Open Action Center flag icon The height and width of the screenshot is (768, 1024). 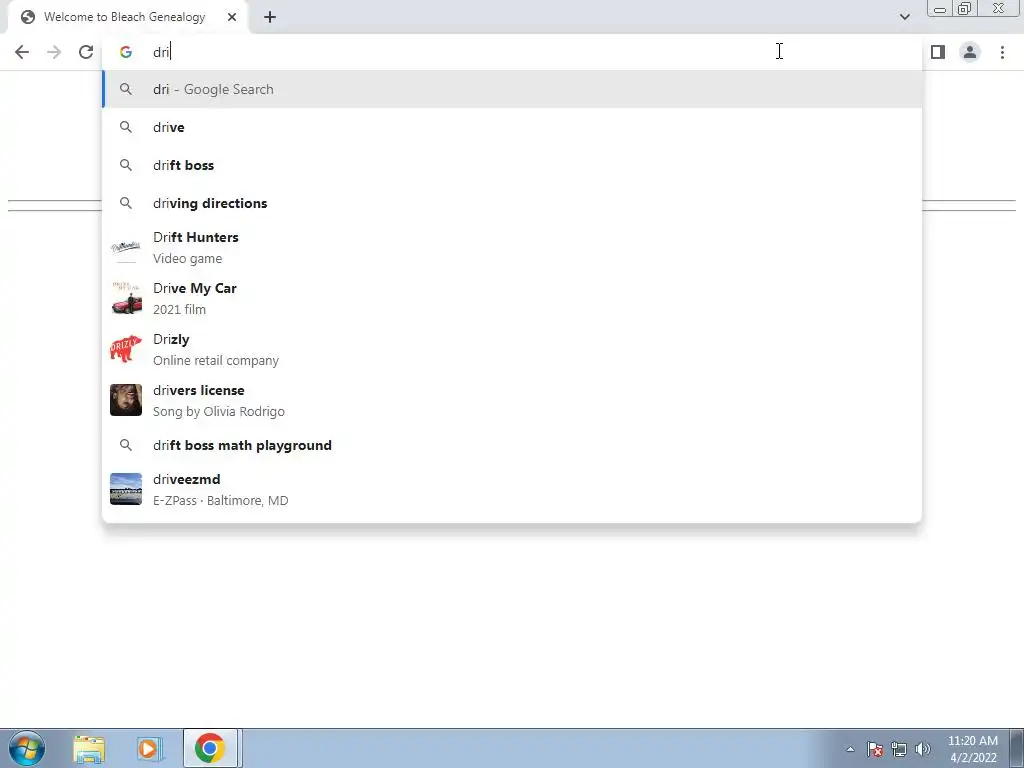coord(874,749)
